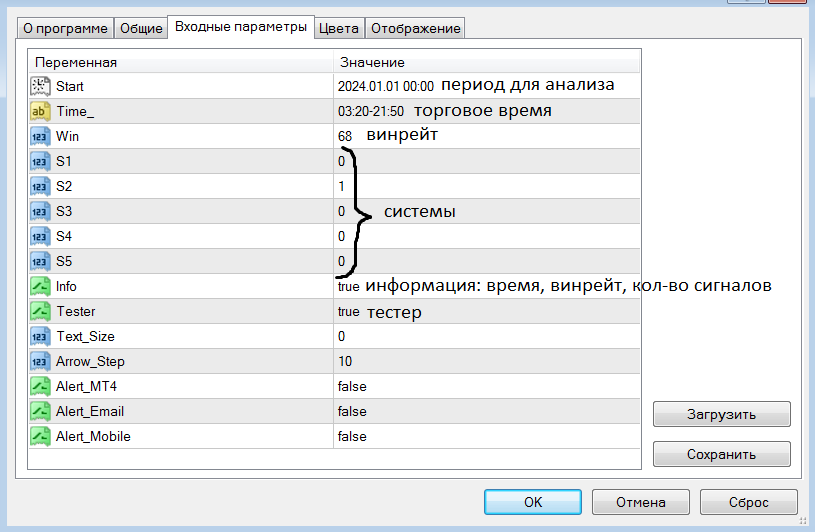Click the S1 variable name

click(64, 161)
